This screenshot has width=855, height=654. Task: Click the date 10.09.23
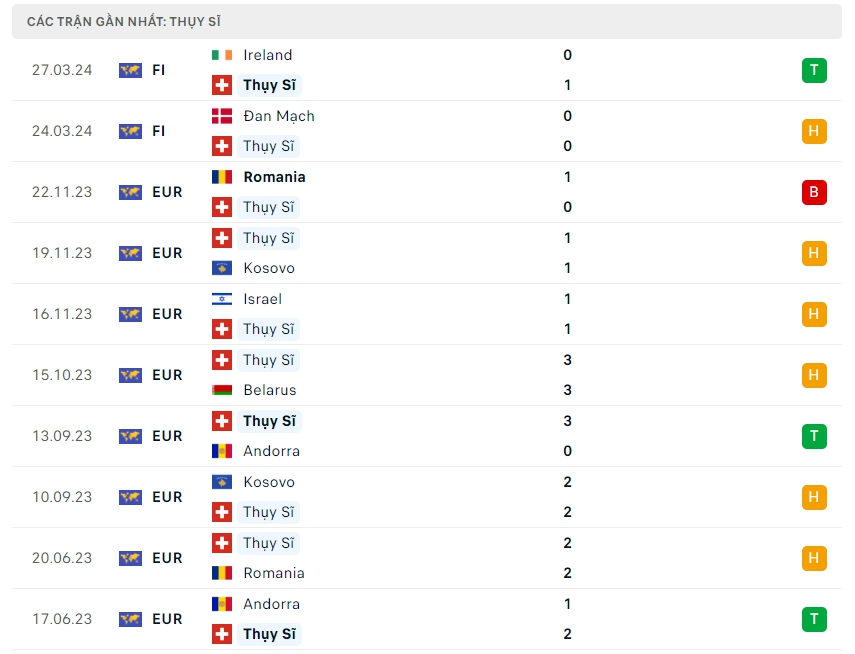(62, 497)
